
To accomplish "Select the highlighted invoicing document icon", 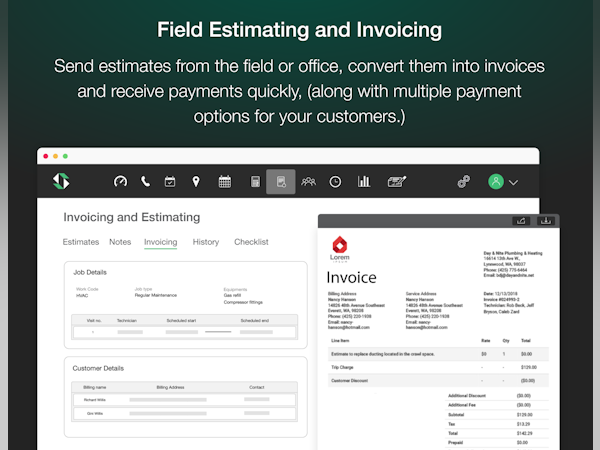I will click(x=281, y=181).
